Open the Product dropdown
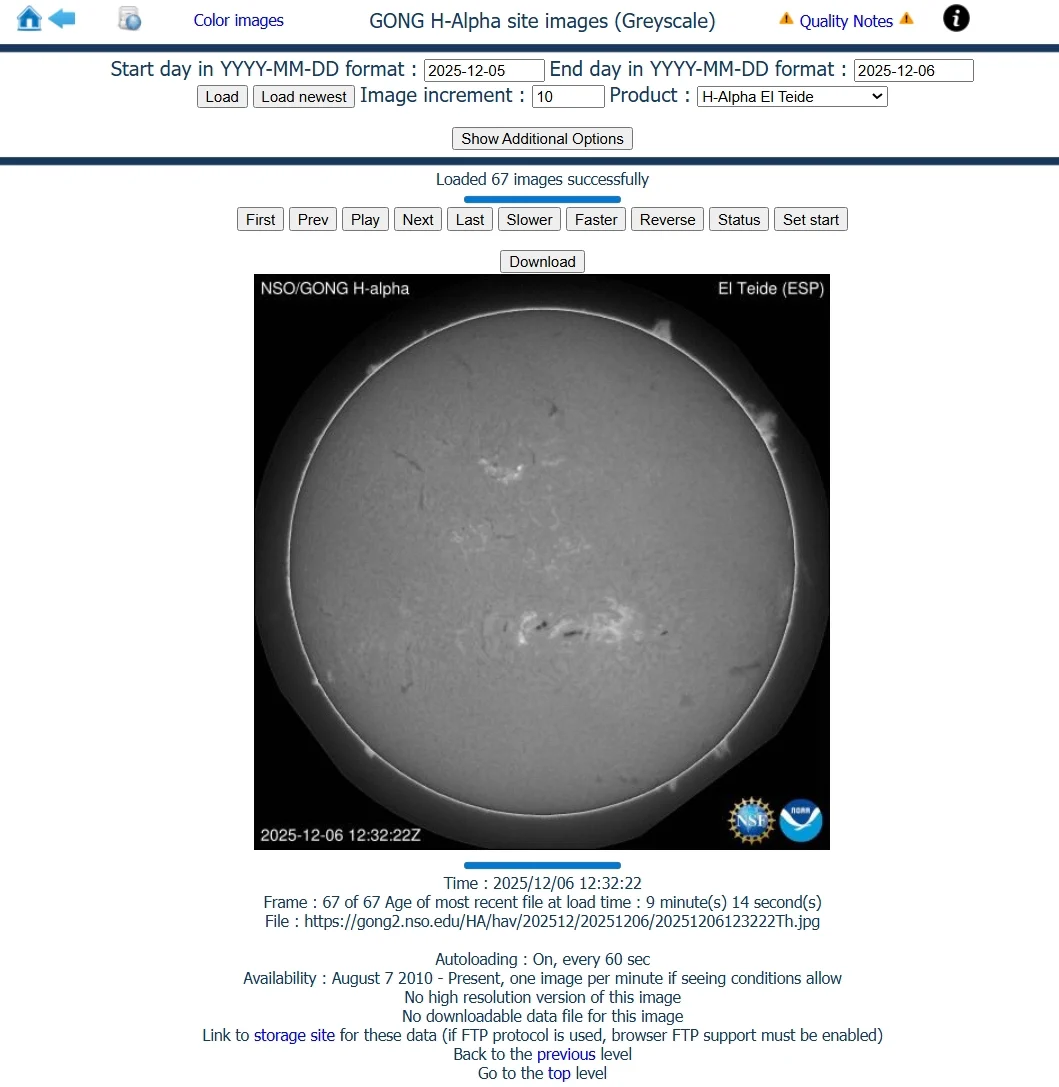 (x=791, y=97)
